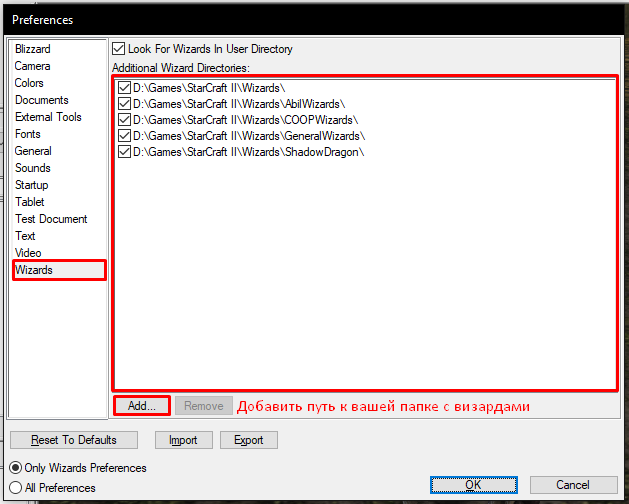This screenshot has width=629, height=504.
Task: Click the Export preferences button
Action: point(249,440)
